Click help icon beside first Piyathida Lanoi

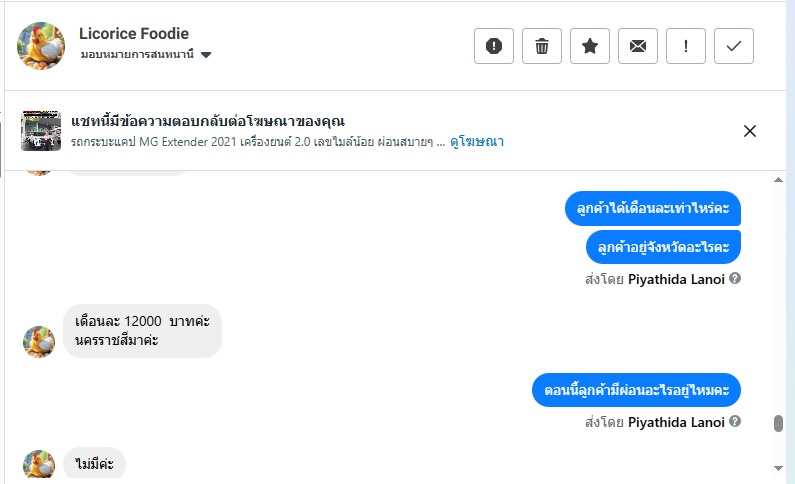(x=736, y=279)
